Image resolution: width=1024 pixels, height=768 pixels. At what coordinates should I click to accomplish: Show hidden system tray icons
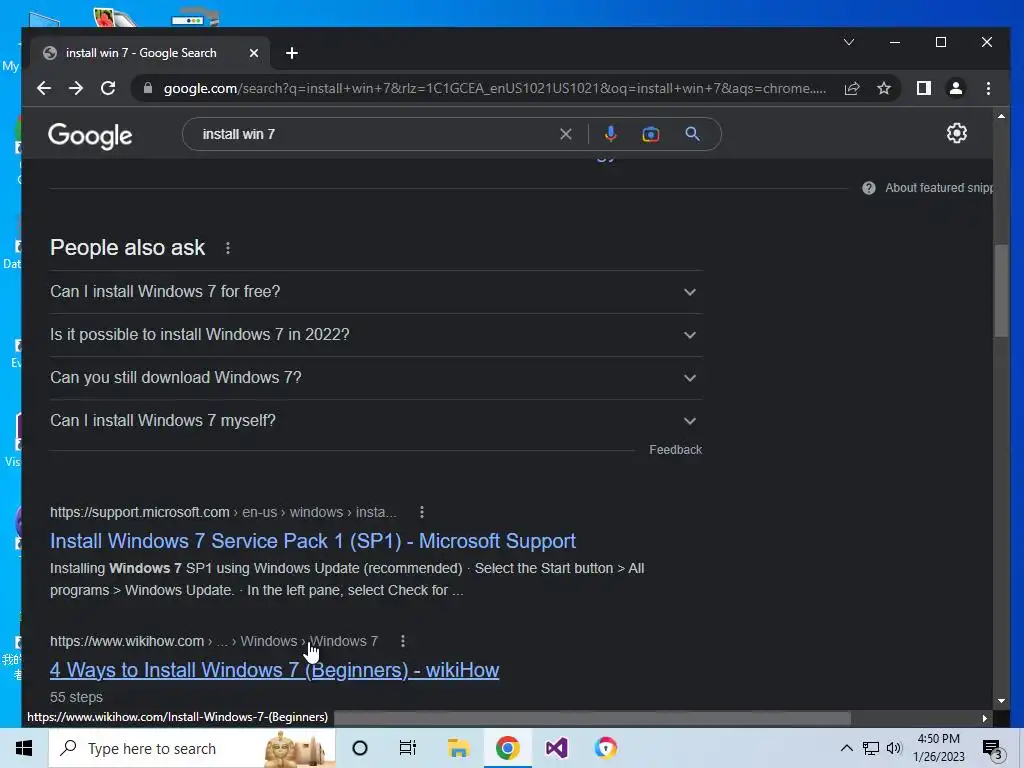point(846,748)
